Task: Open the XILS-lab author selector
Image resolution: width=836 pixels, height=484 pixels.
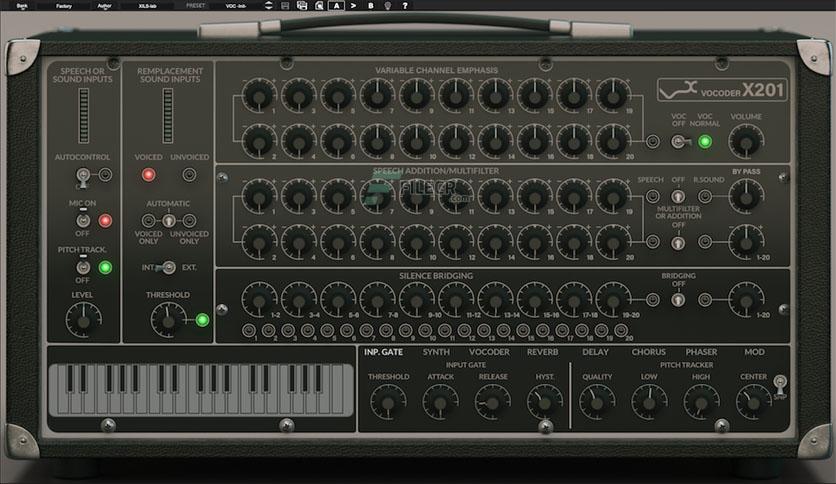Action: [x=147, y=6]
